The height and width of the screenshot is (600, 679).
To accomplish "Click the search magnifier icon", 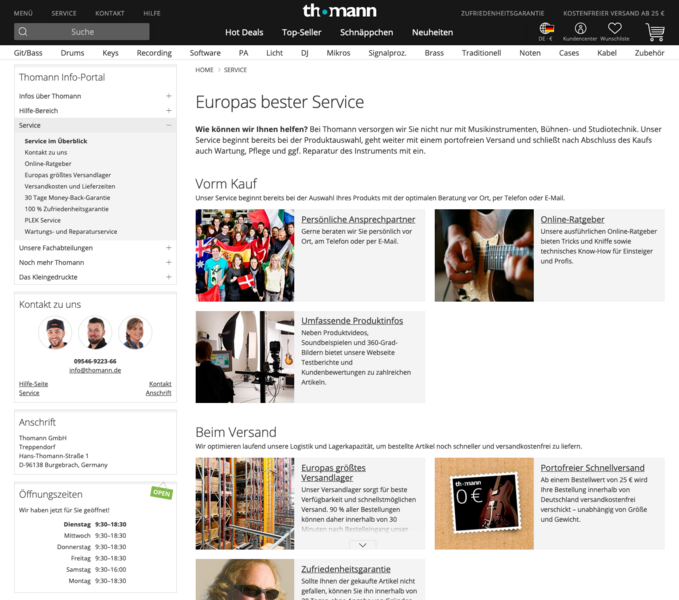I will [x=23, y=32].
